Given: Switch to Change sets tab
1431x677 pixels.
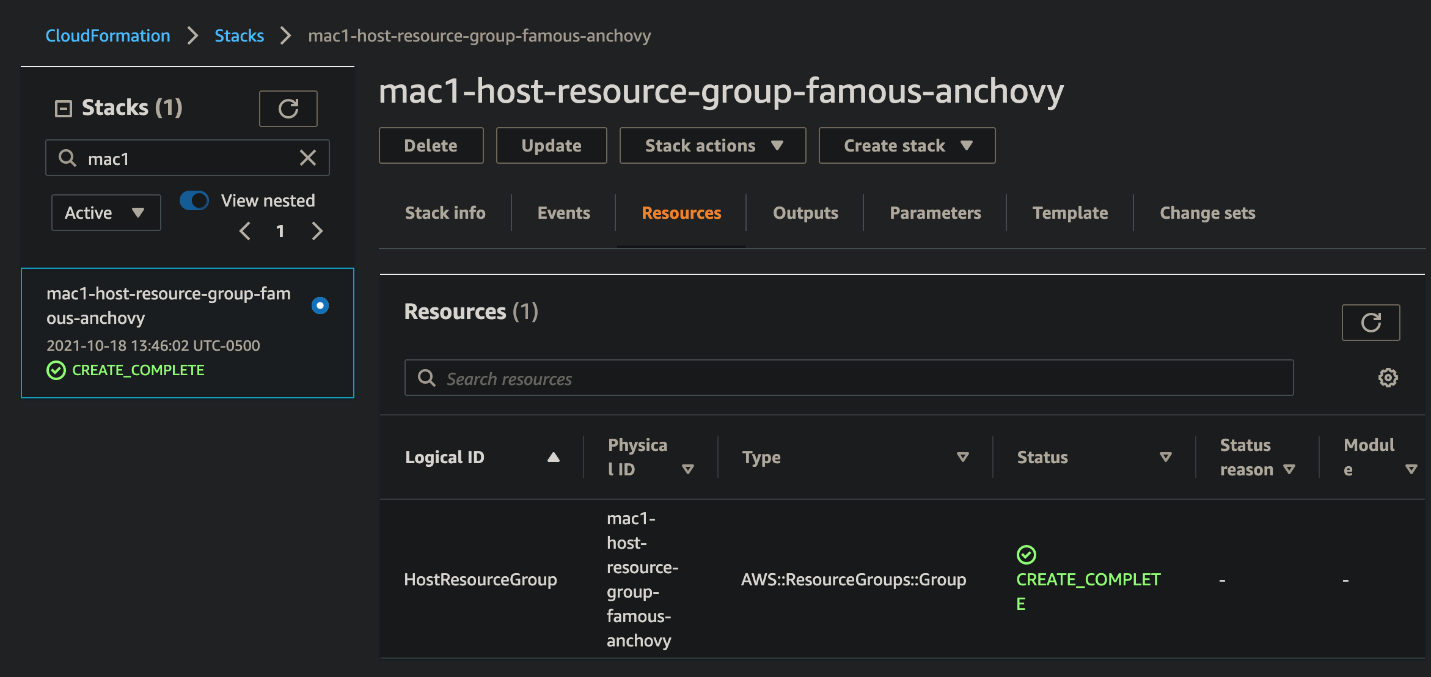Looking at the screenshot, I should (x=1208, y=213).
